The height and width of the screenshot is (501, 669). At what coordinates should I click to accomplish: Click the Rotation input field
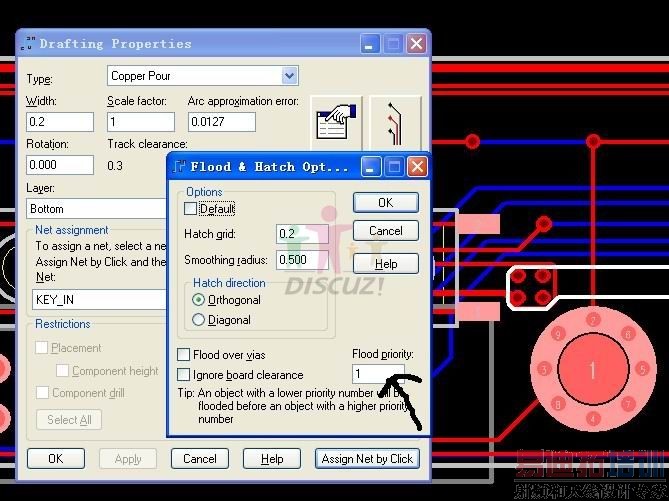coord(60,165)
